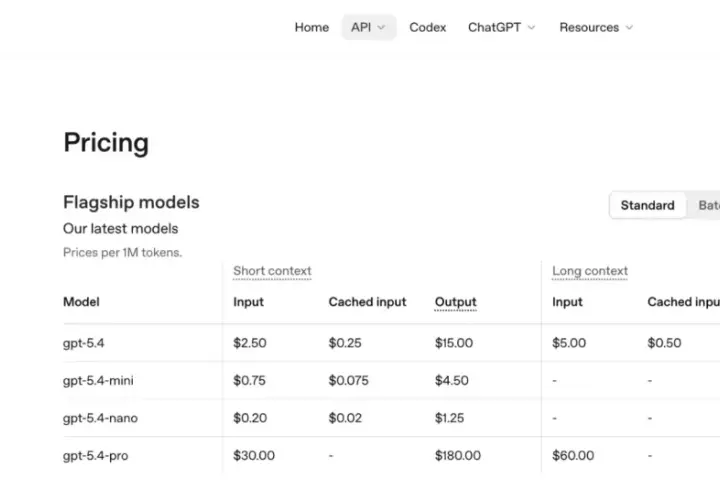
Task: Click the $1.25 output price
Action: point(450,418)
